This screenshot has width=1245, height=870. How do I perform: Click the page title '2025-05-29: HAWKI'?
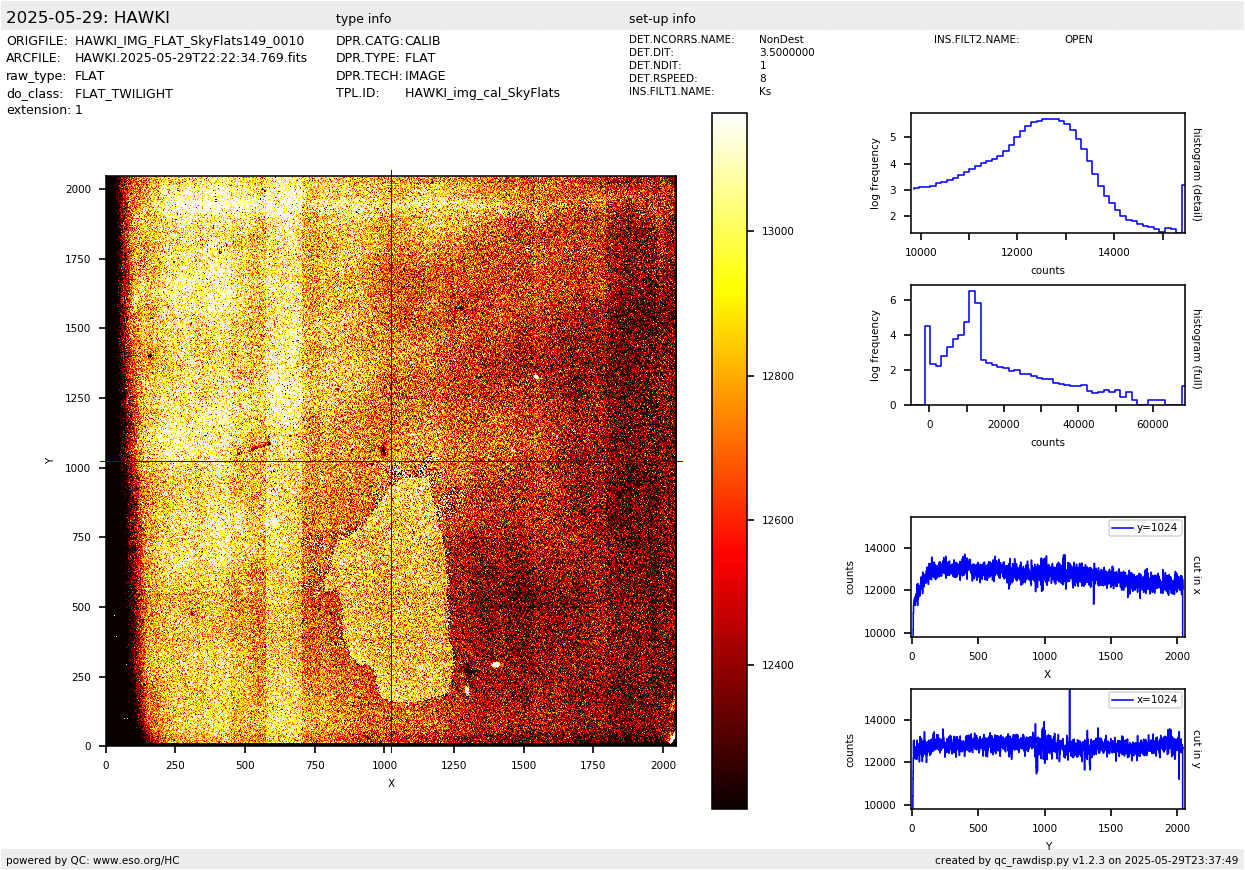pos(88,18)
